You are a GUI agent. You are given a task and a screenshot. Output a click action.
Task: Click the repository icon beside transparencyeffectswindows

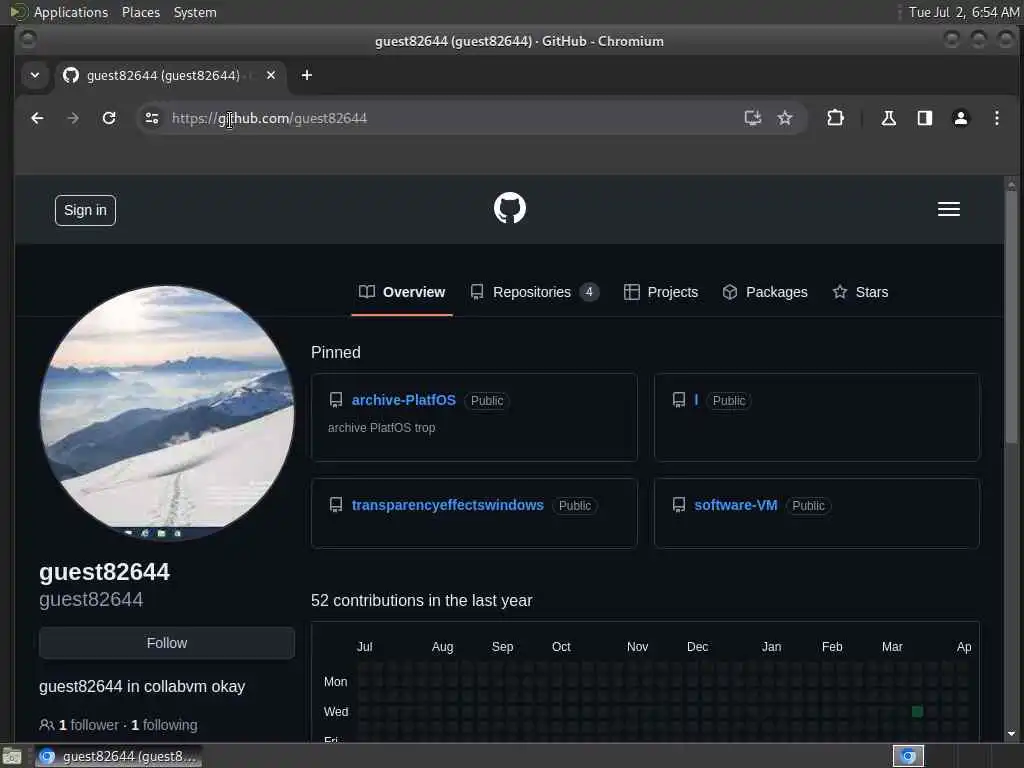336,505
